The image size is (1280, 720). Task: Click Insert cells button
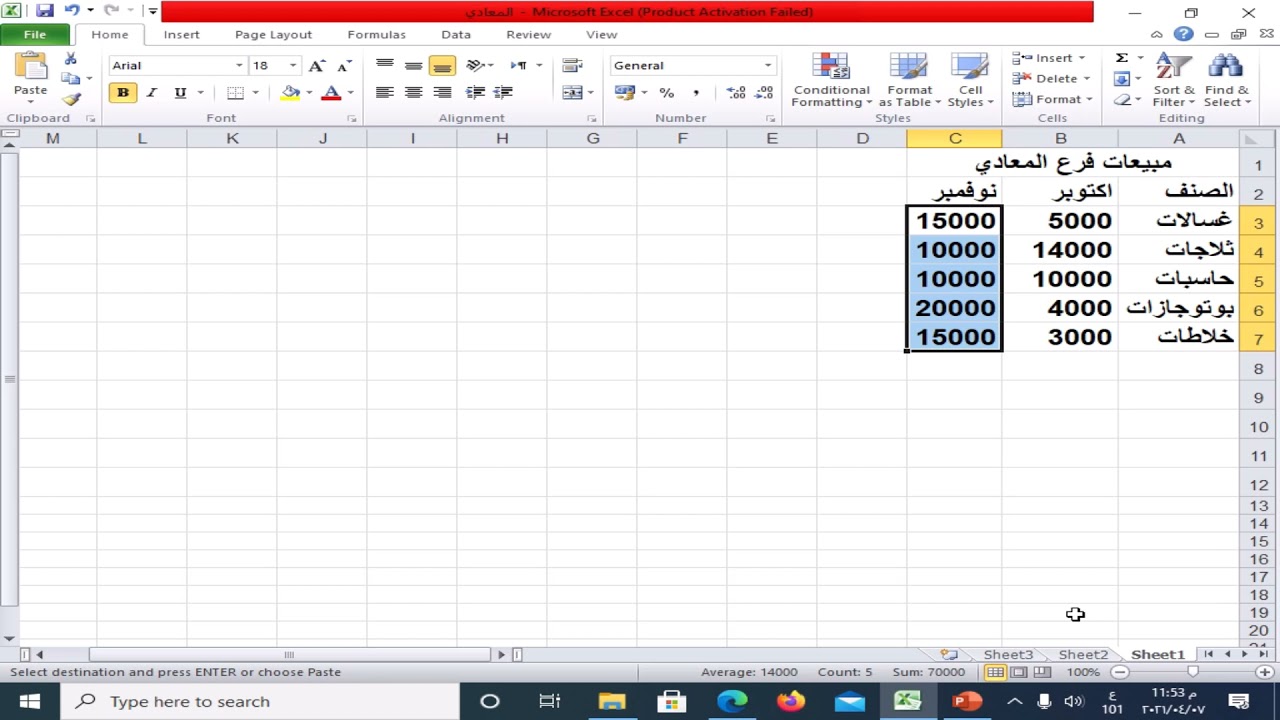1051,58
